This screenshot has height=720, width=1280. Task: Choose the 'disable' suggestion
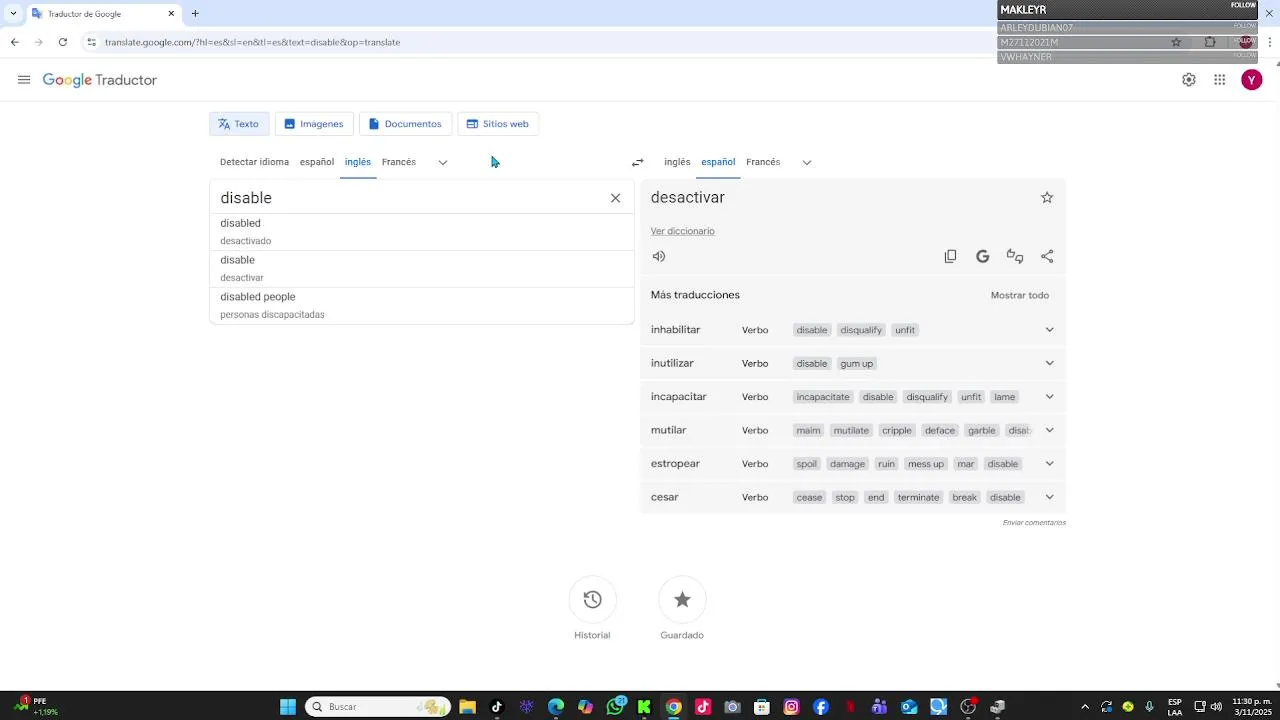(x=422, y=268)
